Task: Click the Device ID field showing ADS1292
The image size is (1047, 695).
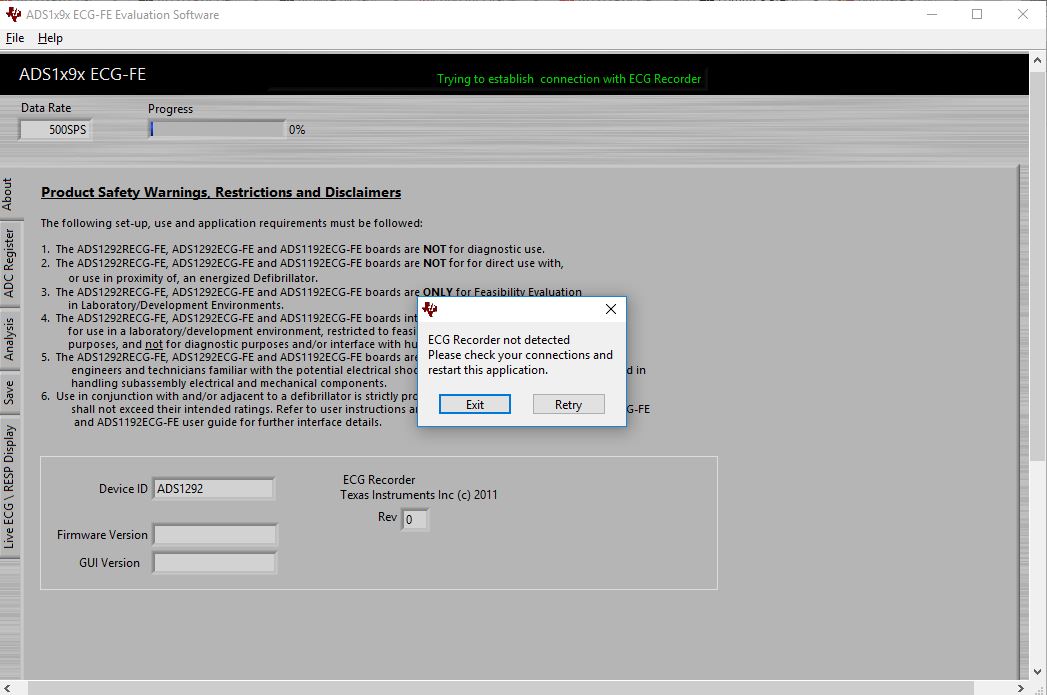Action: tap(214, 489)
